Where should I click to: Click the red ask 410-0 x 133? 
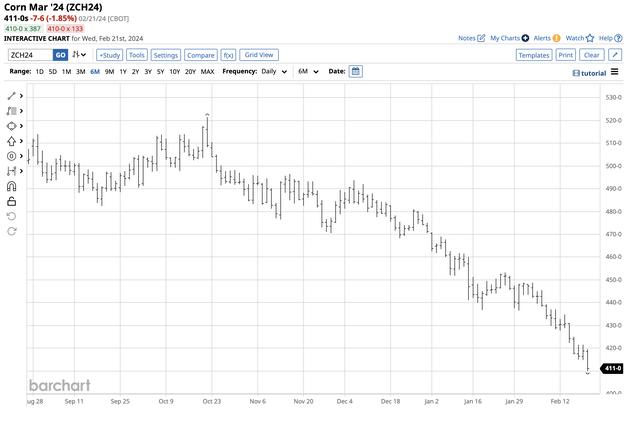coord(65,29)
